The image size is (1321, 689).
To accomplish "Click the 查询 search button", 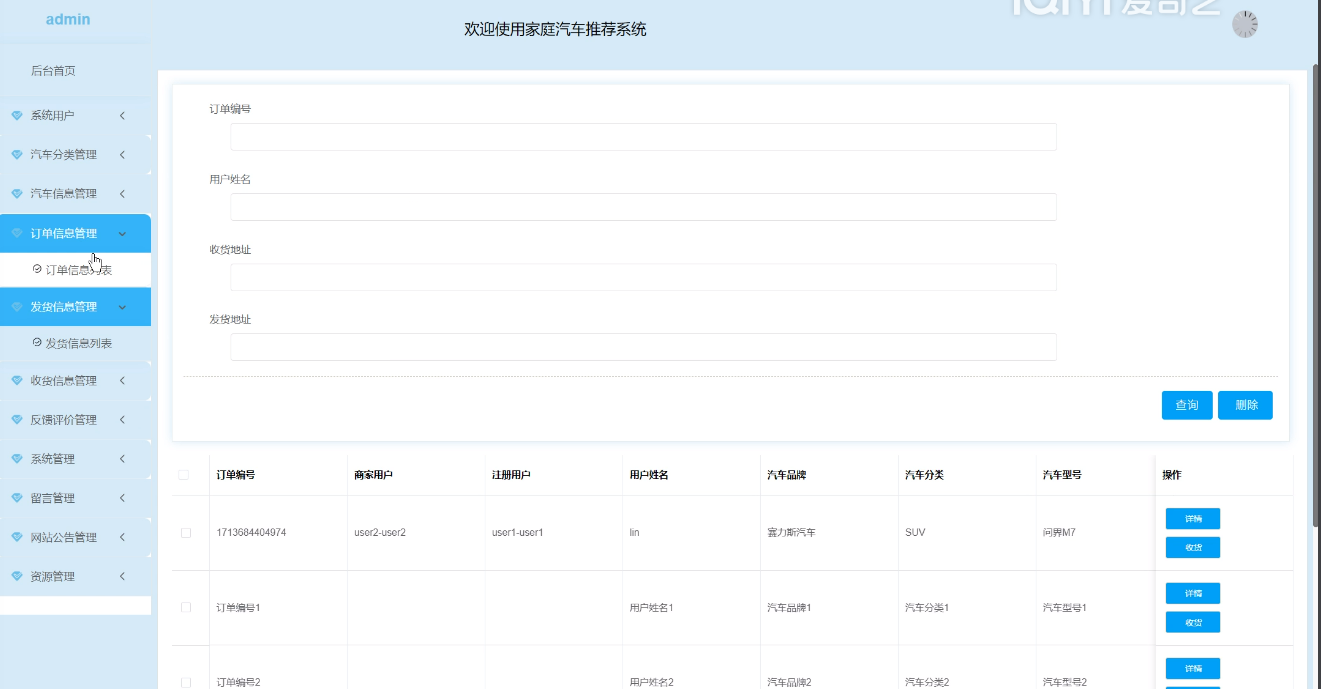I will point(1186,405).
